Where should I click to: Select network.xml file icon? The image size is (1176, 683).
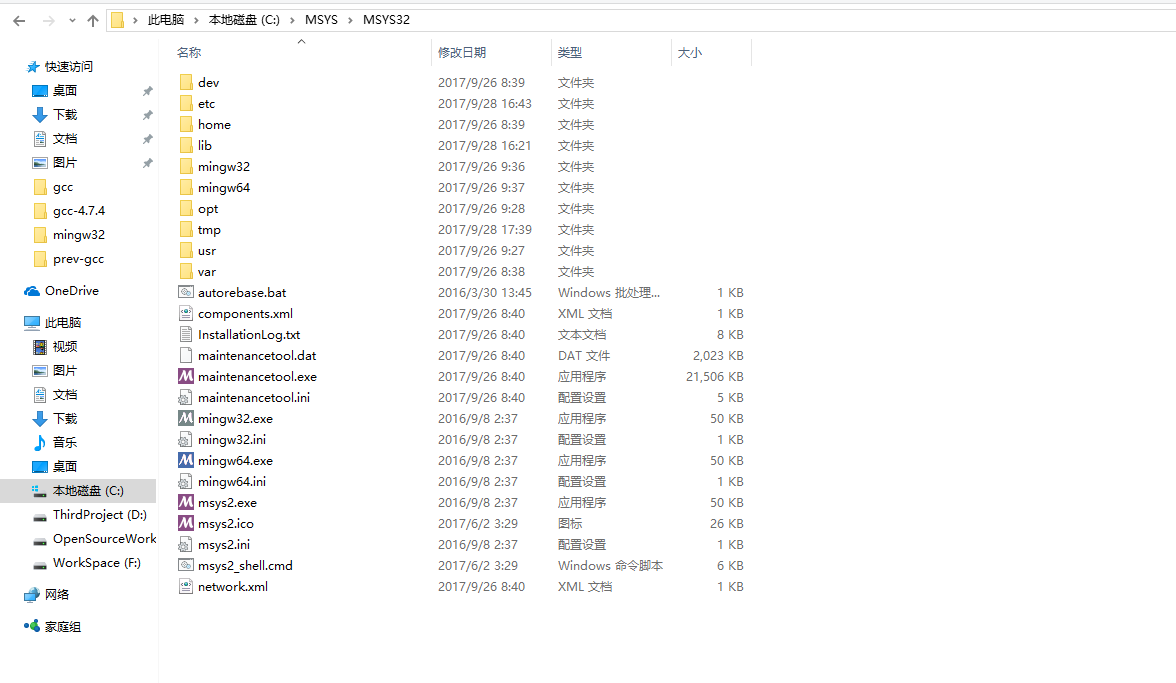click(186, 586)
